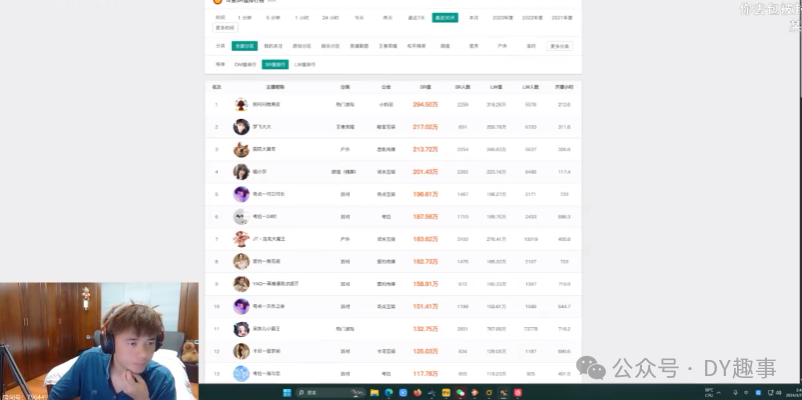
Task: Select the highlighted 全部分区 category
Action: point(244,46)
